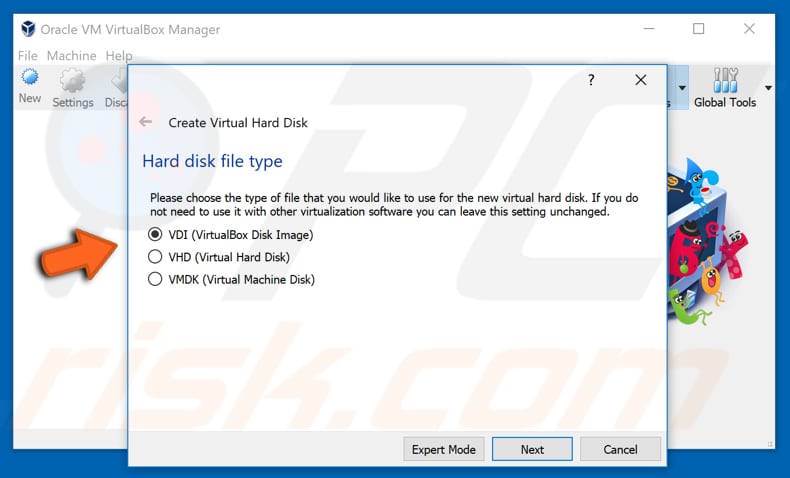790x478 pixels.
Task: Expand the Machine Tools dropdown arrow
Action: pyautogui.click(x=682, y=88)
